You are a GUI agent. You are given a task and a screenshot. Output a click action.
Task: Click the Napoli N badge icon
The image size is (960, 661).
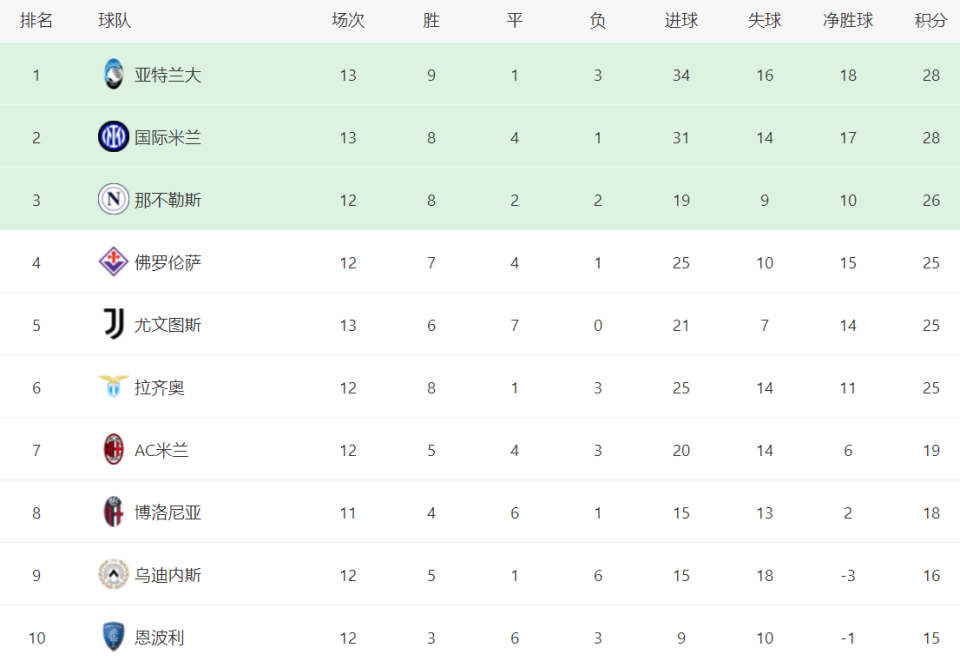point(113,199)
